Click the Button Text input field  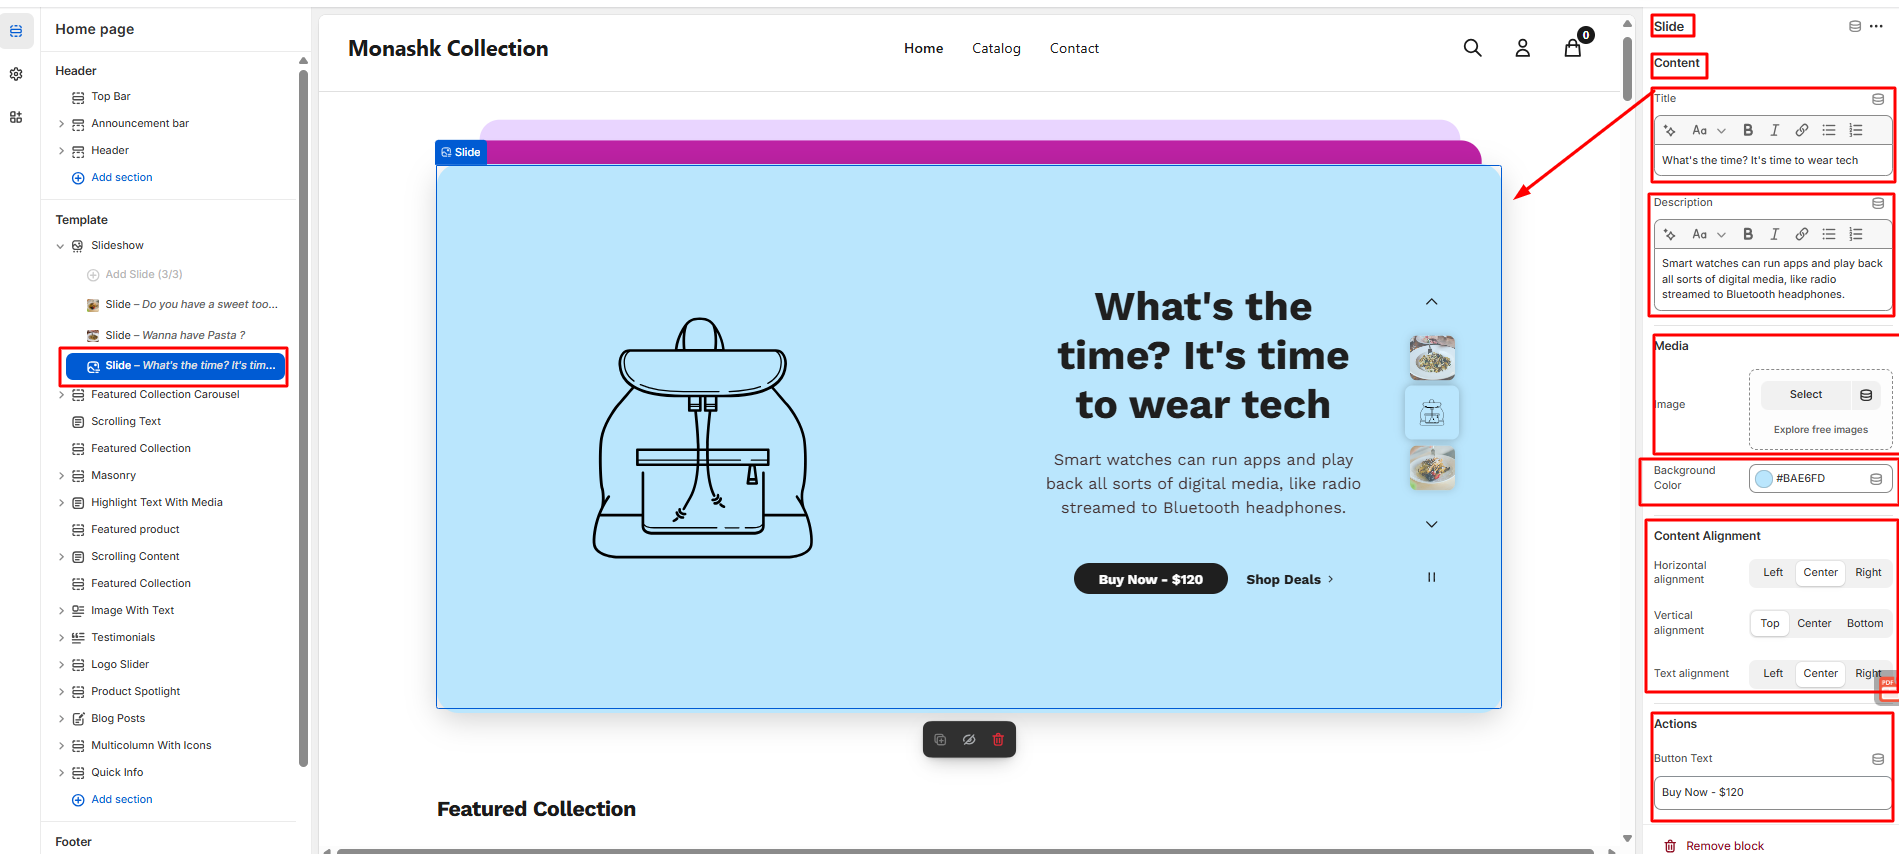pos(1771,792)
